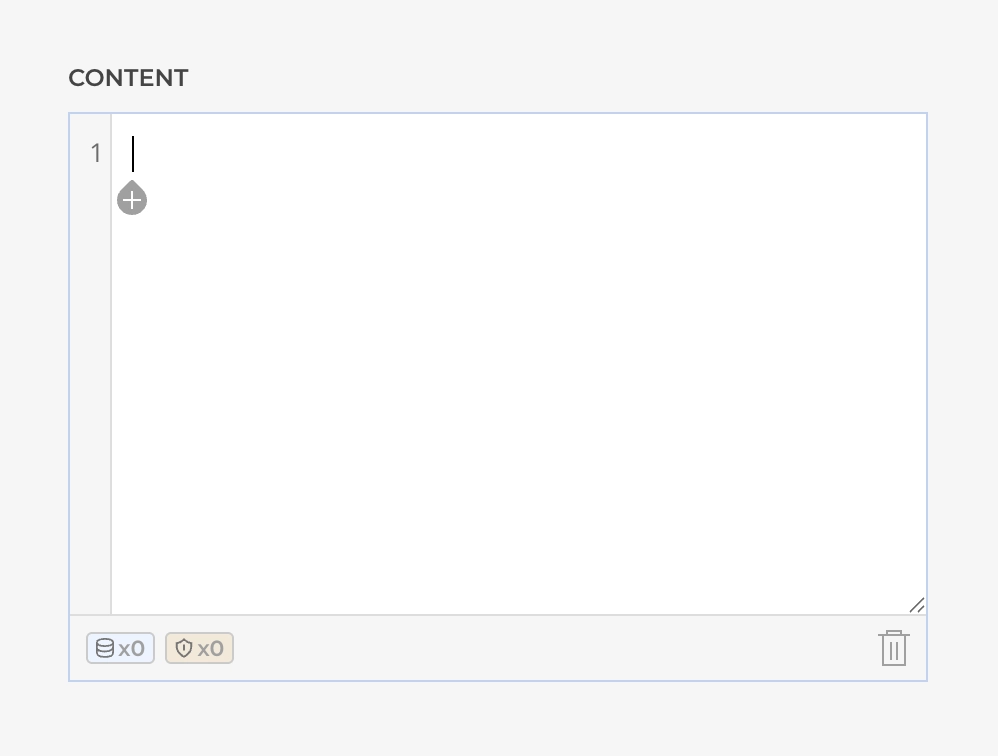Open the database references x0 badge
The width and height of the screenshot is (998, 756).
120,648
